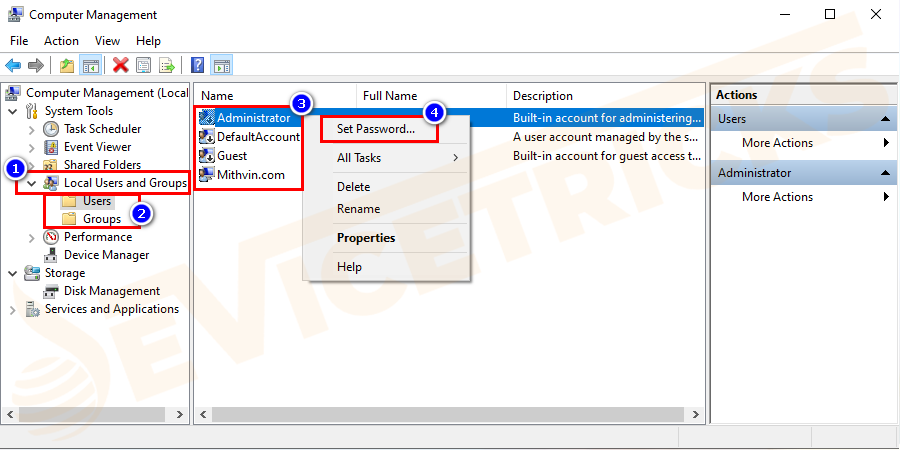Click the System Tools icon
900x450 pixels.
[x=32, y=111]
